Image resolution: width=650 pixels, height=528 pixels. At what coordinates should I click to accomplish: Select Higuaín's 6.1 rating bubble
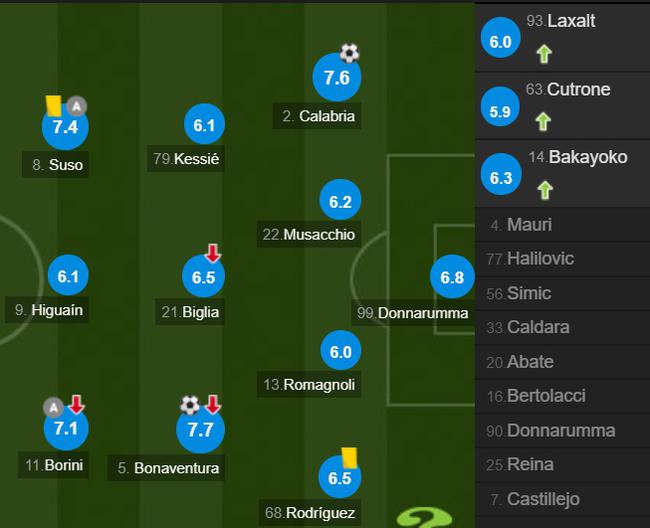(x=68, y=276)
